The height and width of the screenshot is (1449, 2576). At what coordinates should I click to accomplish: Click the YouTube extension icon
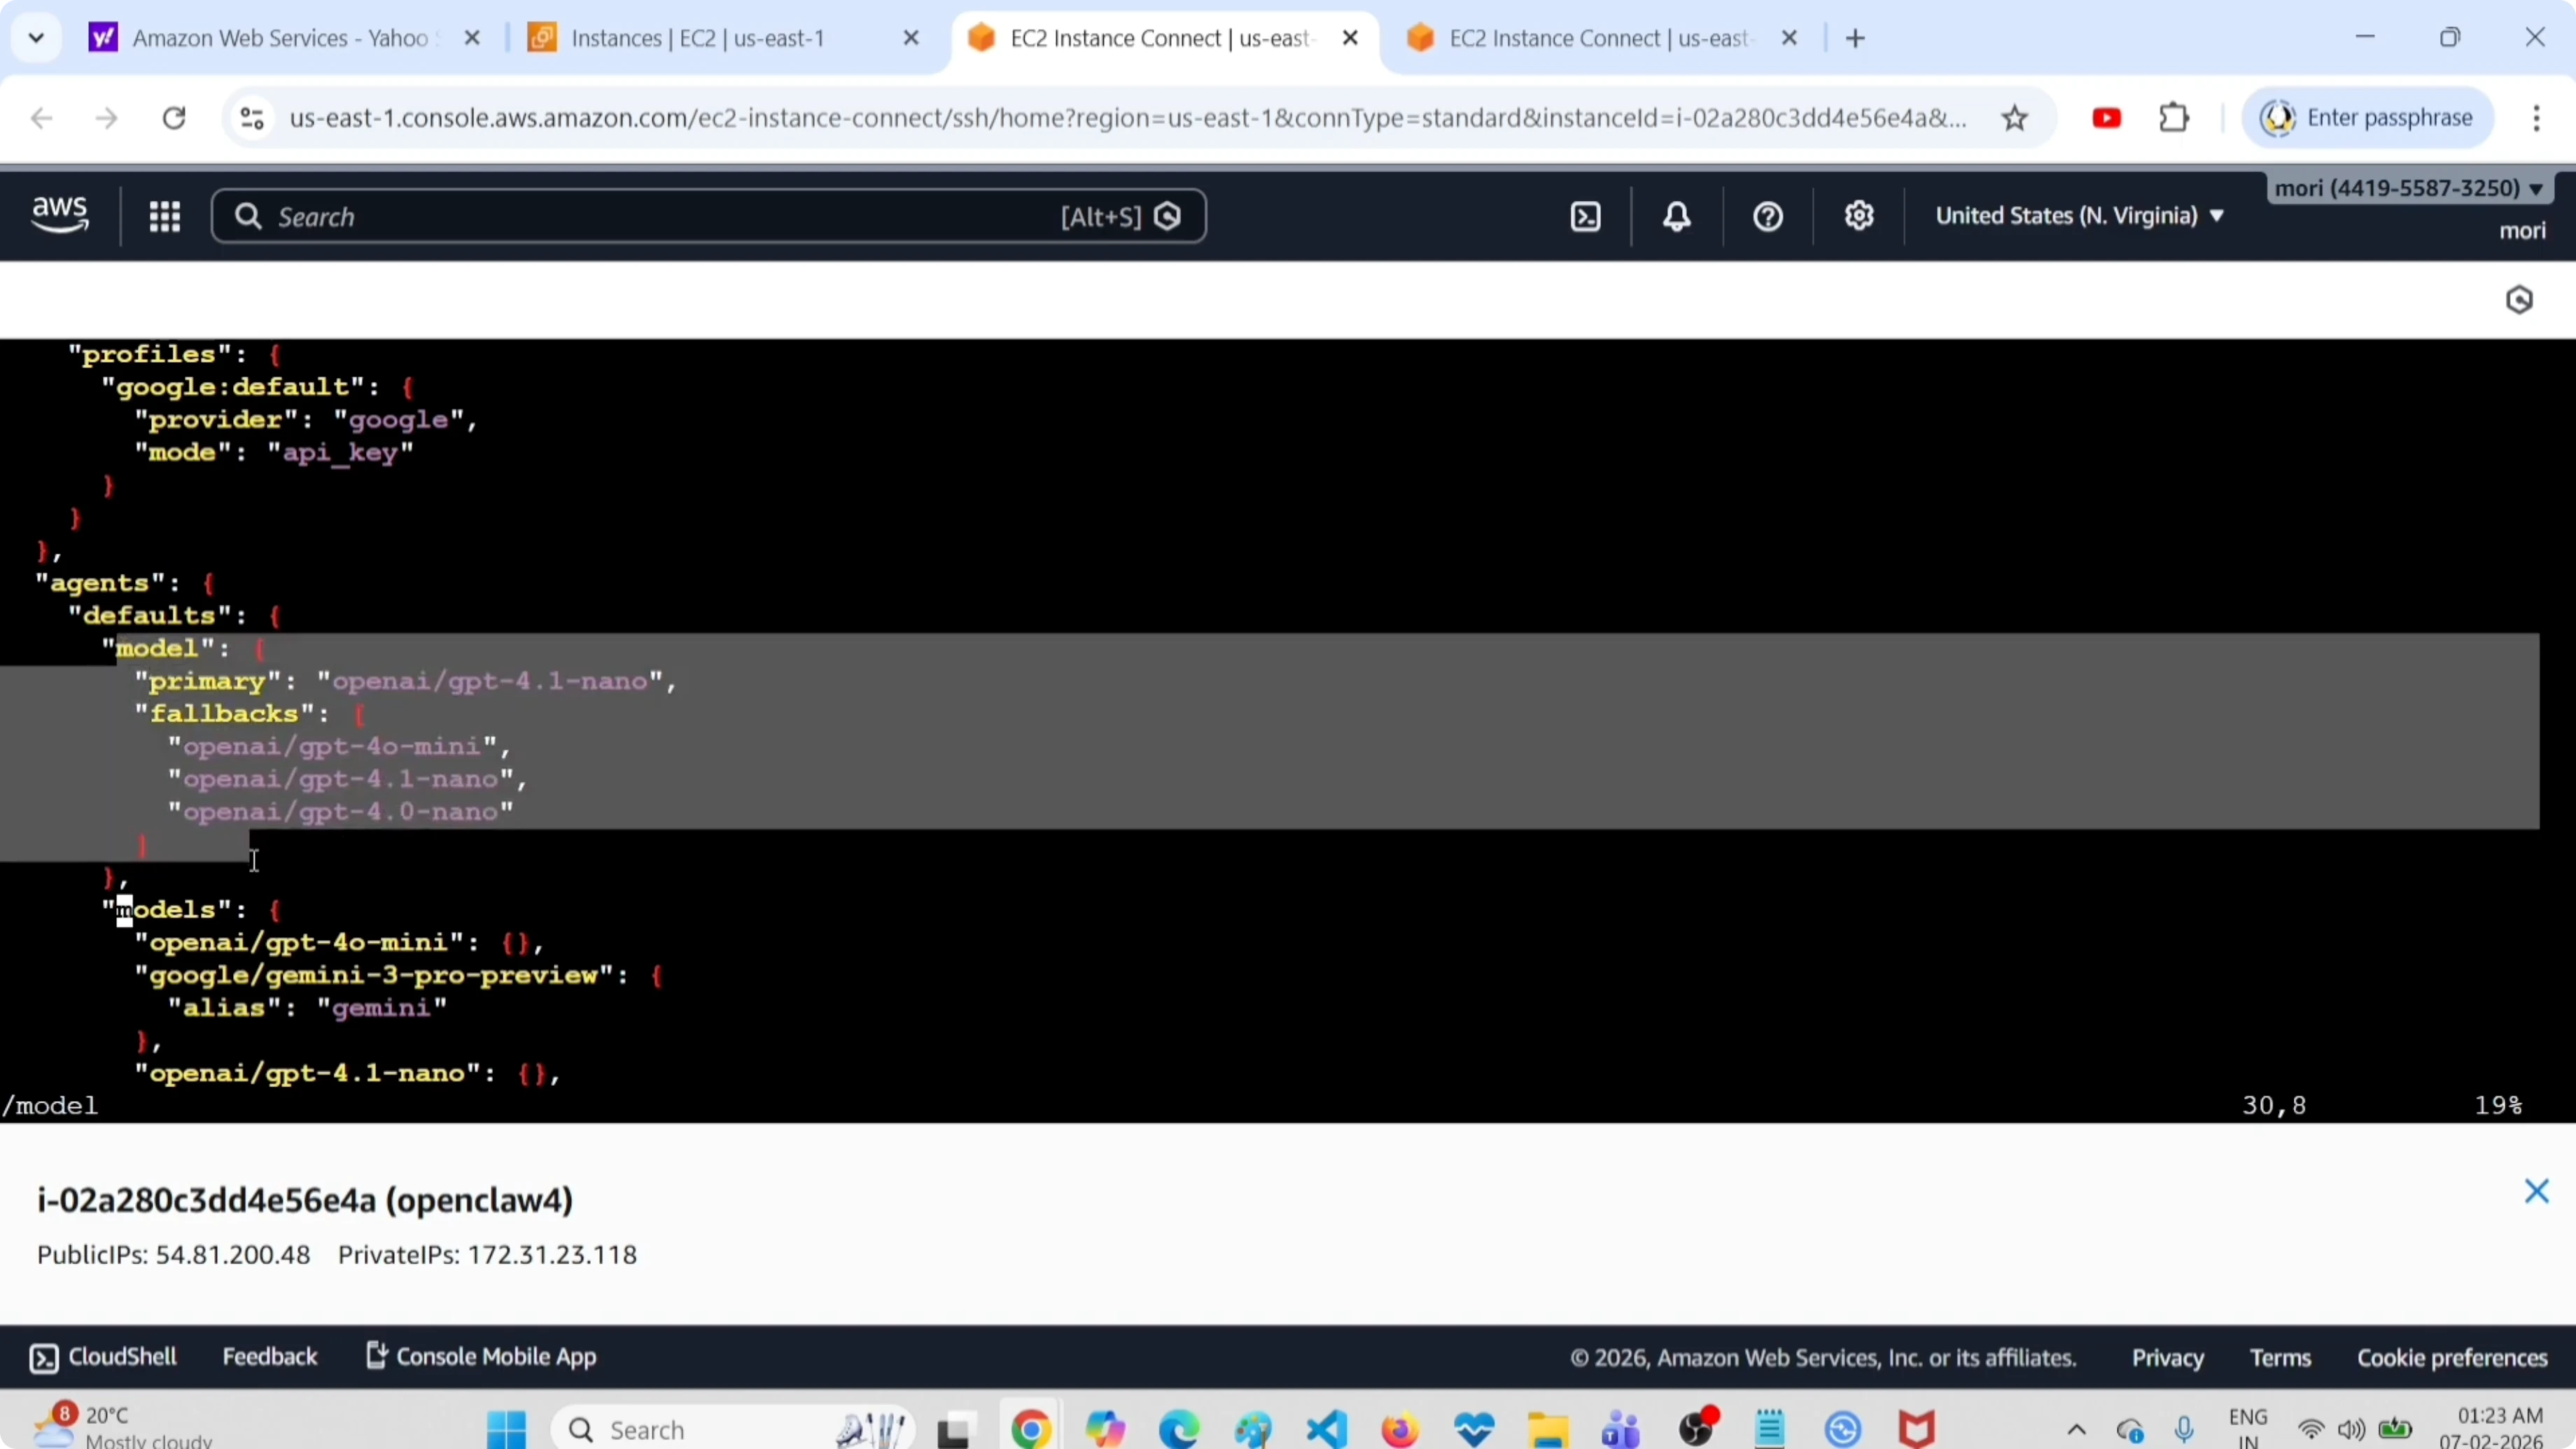tap(2106, 118)
